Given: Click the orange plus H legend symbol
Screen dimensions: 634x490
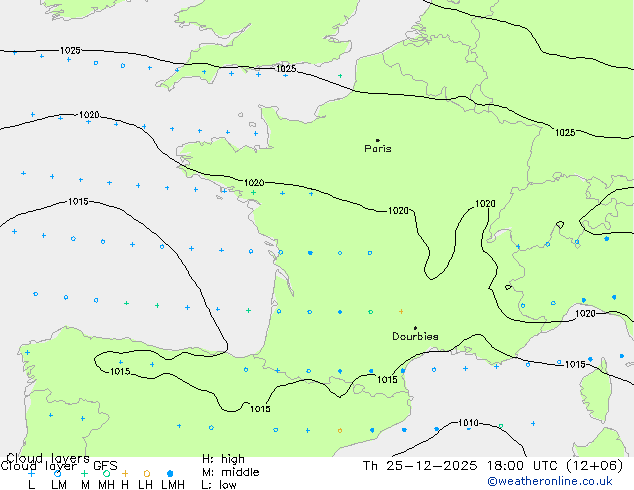Looking at the screenshot, I should coord(125,473).
